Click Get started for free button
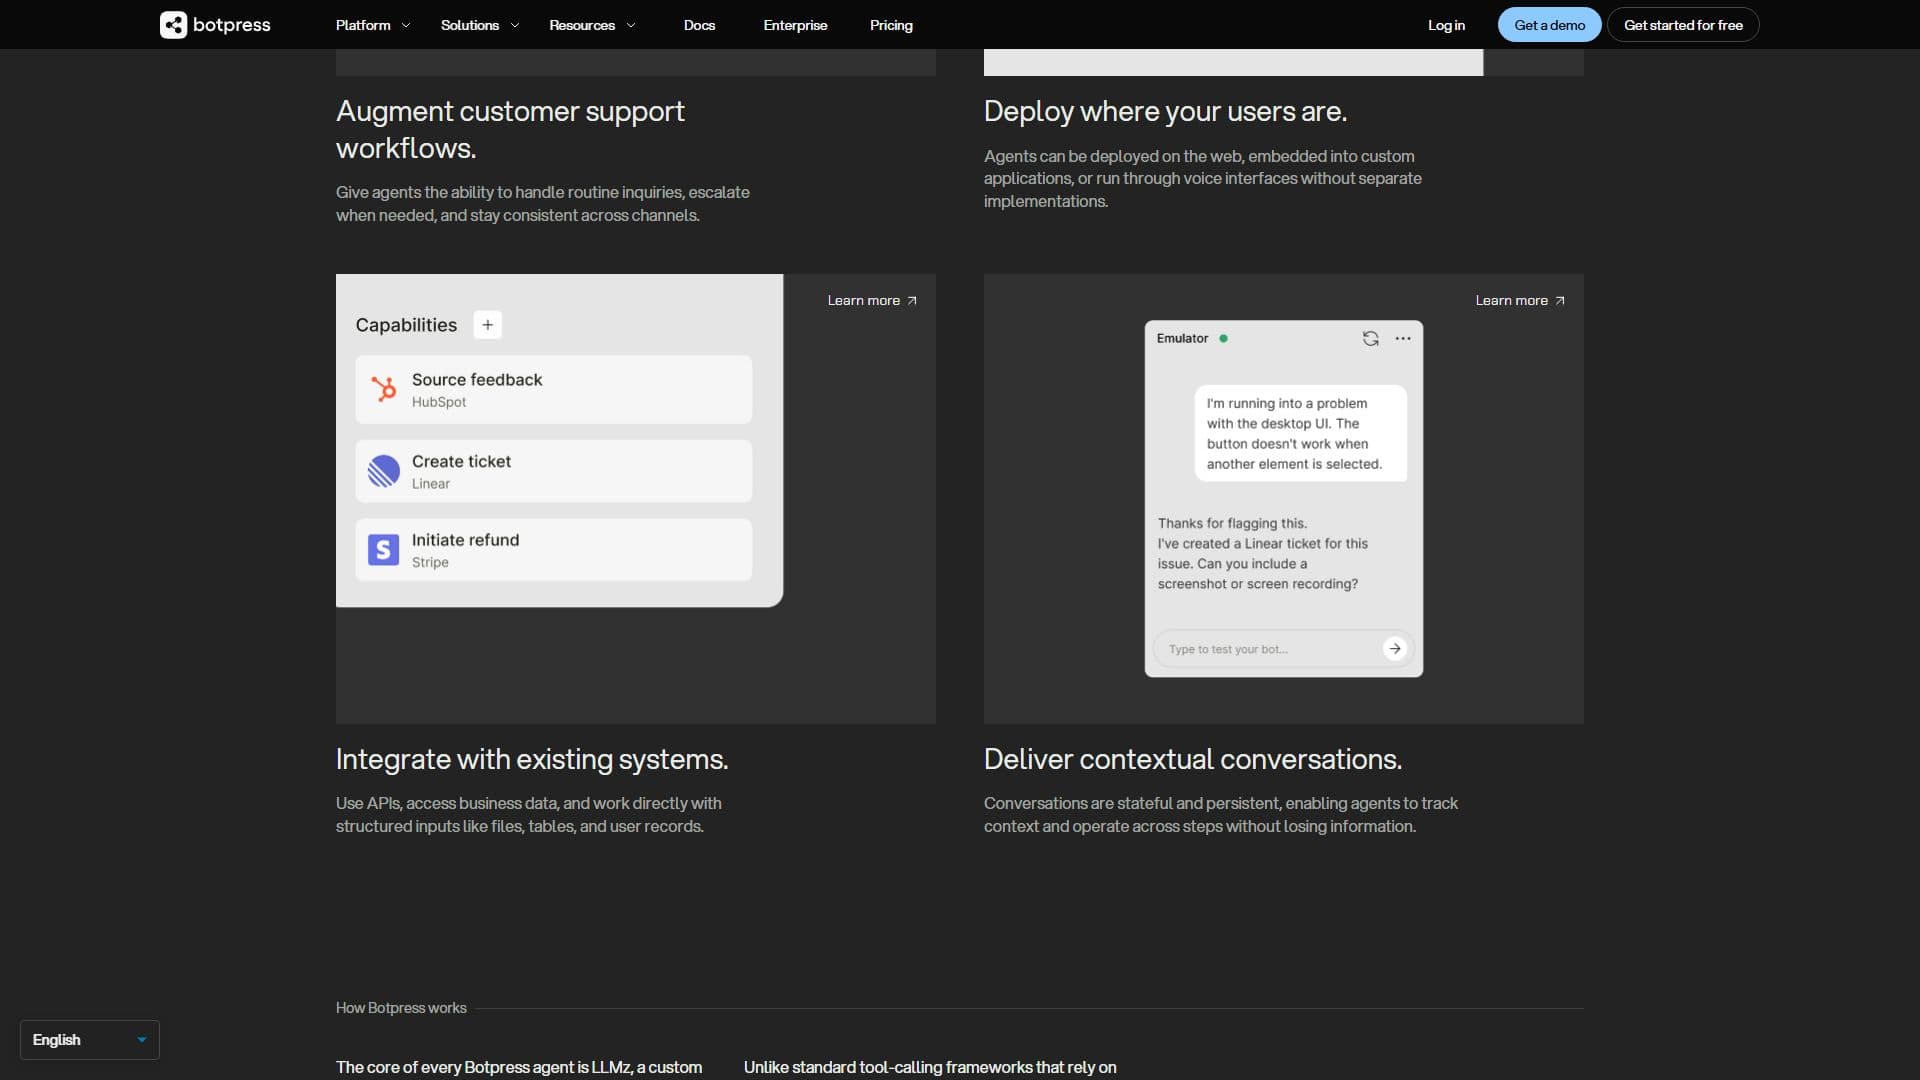The height and width of the screenshot is (1080, 1920). click(1683, 25)
